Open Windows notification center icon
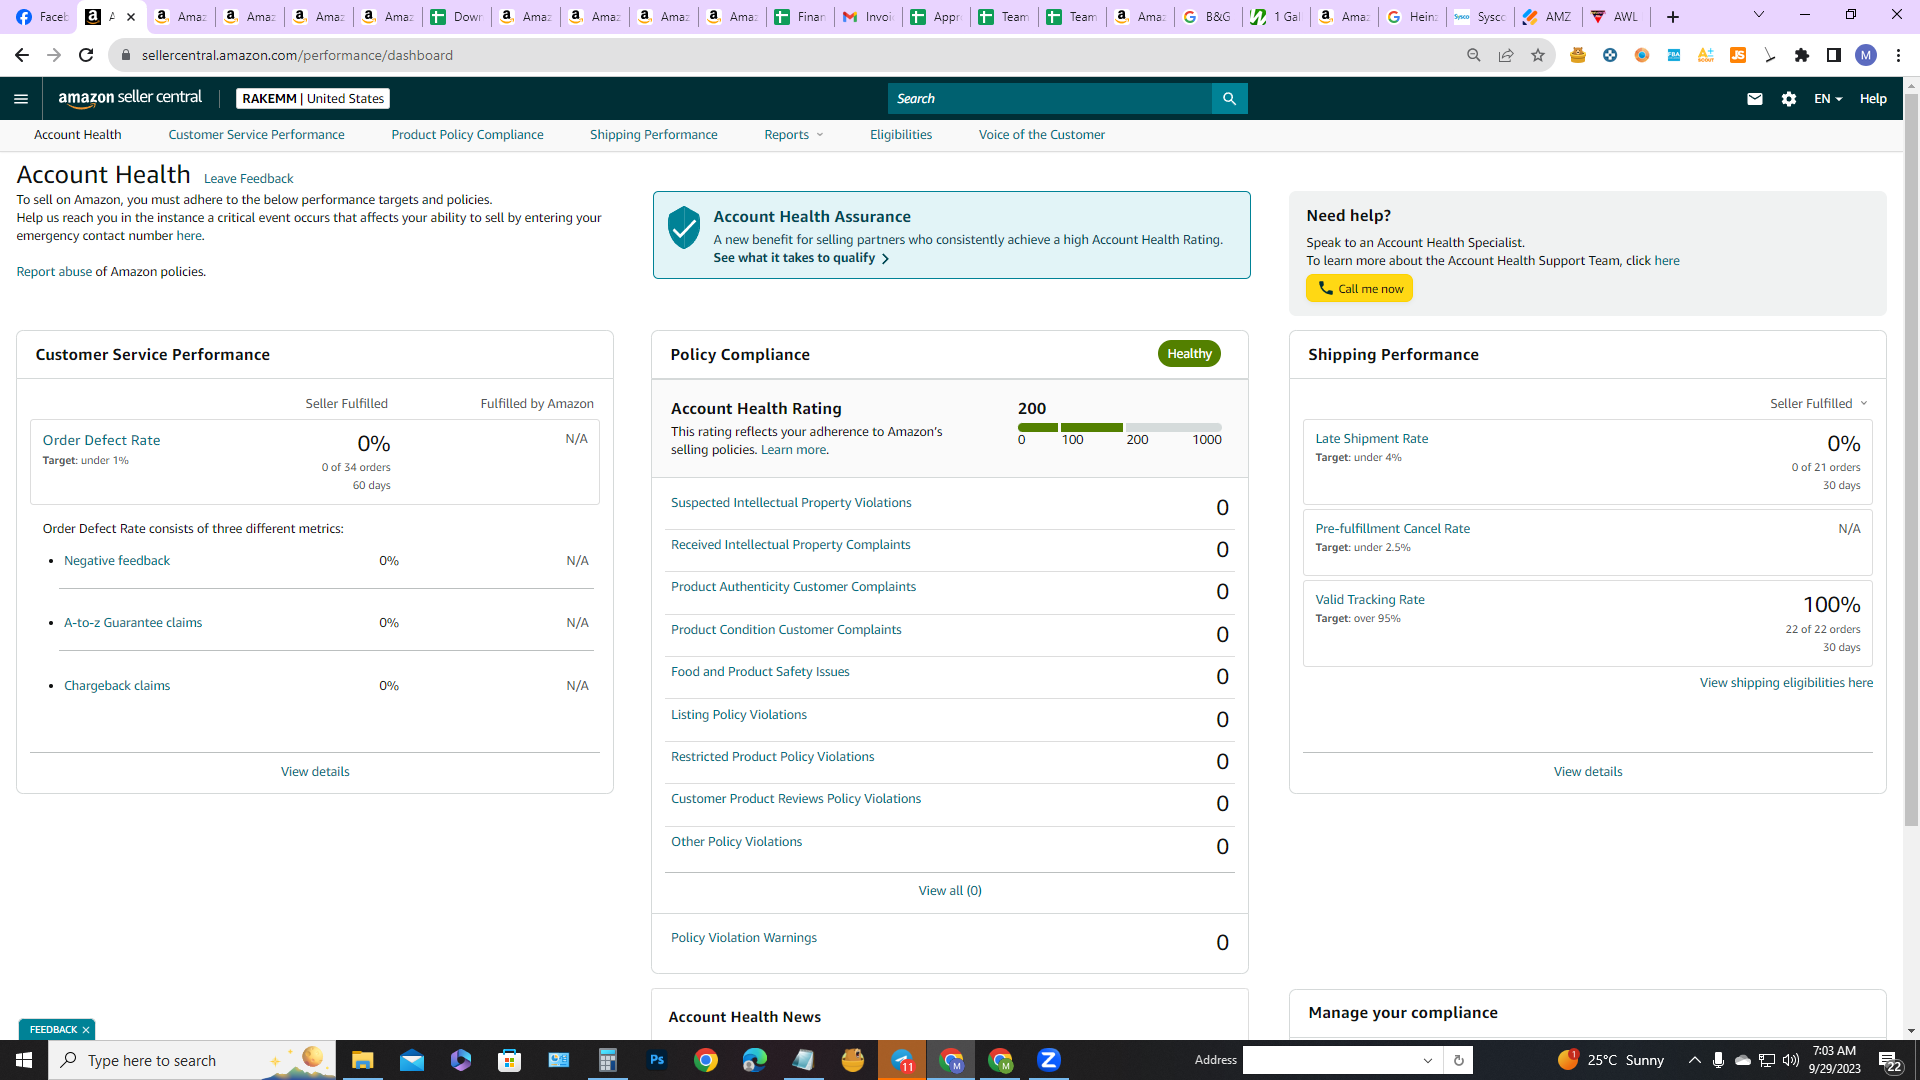1920x1080 pixels. [1889, 1060]
